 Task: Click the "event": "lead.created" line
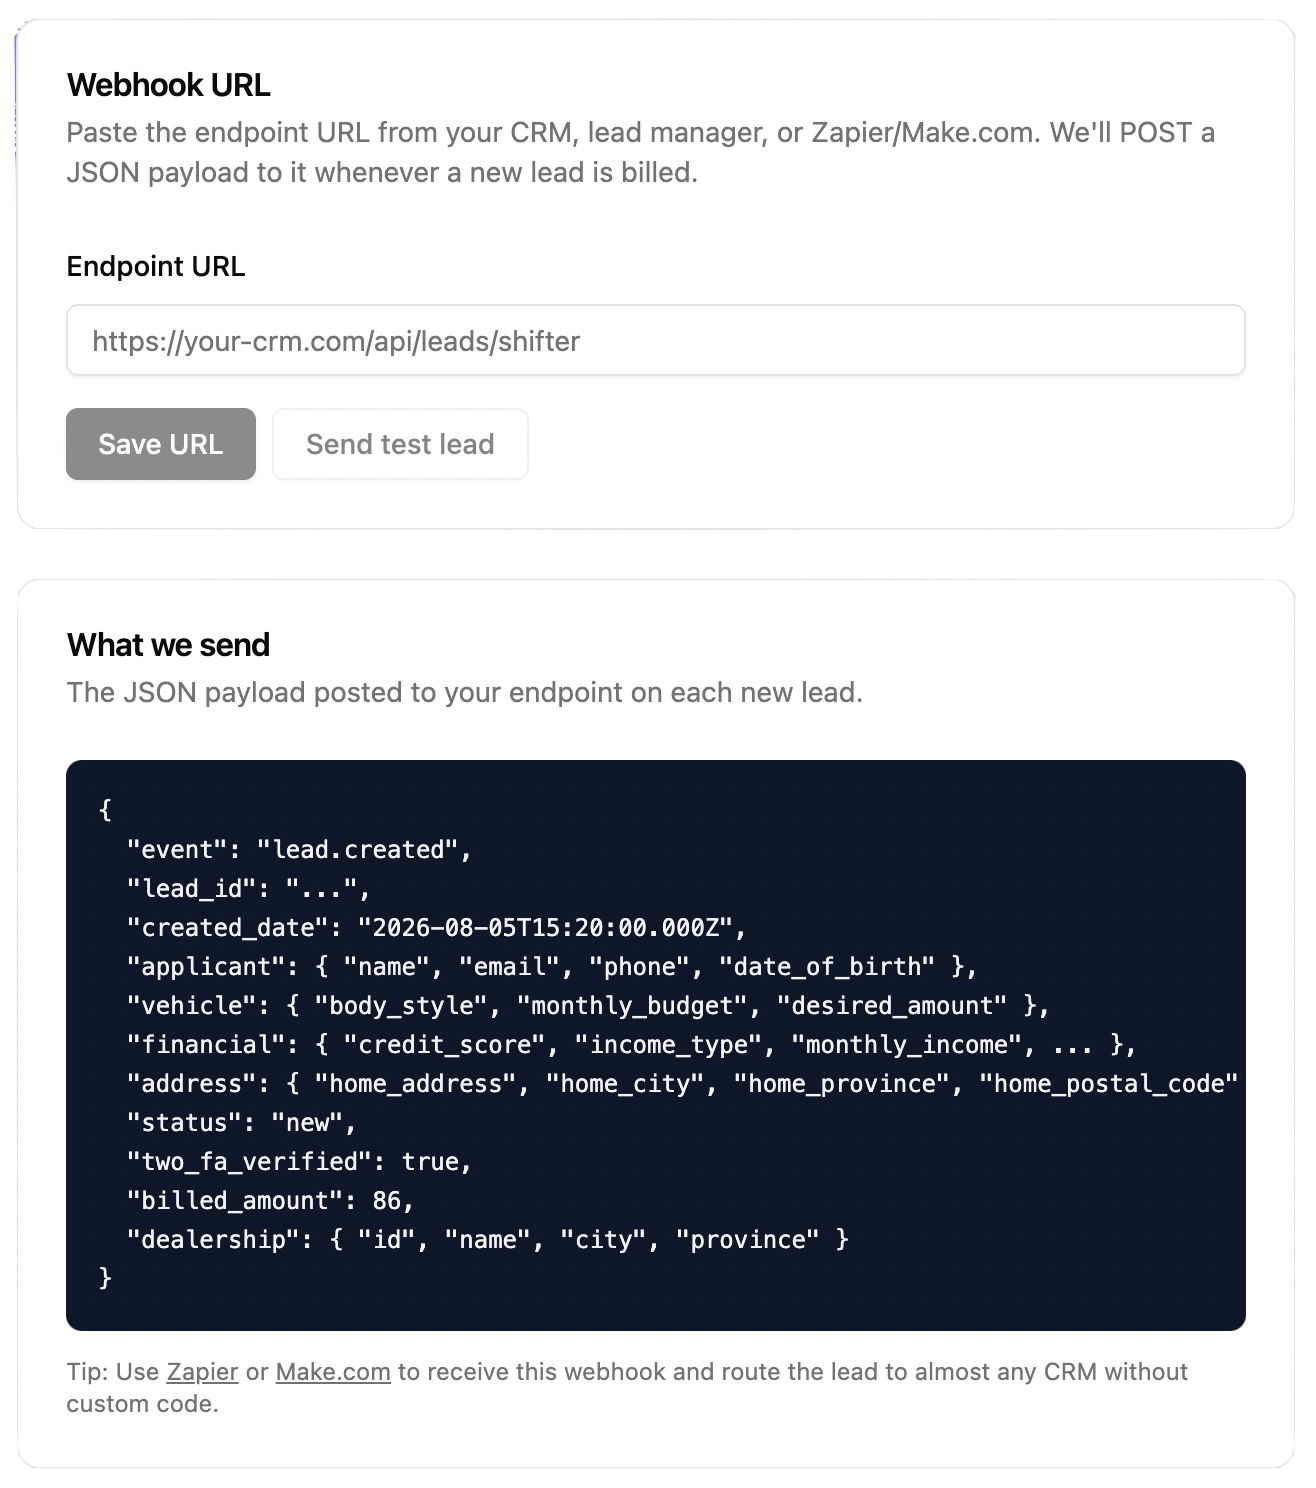tap(299, 850)
